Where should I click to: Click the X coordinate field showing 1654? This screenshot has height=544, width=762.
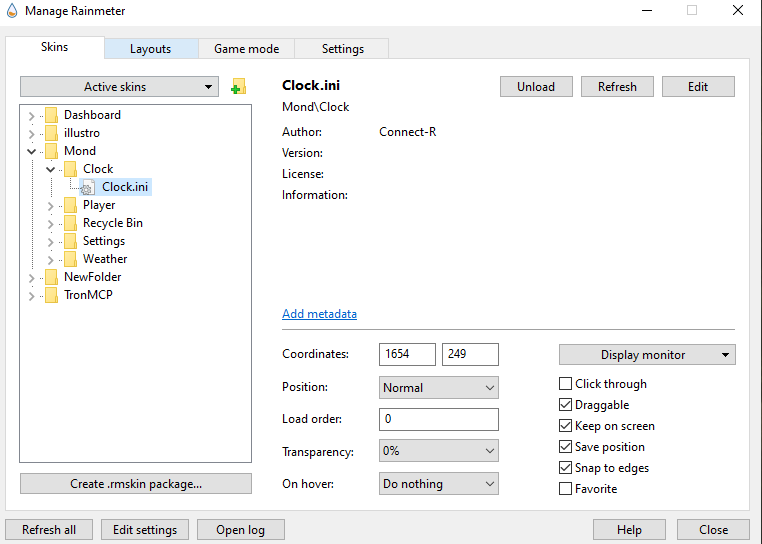pyautogui.click(x=407, y=354)
